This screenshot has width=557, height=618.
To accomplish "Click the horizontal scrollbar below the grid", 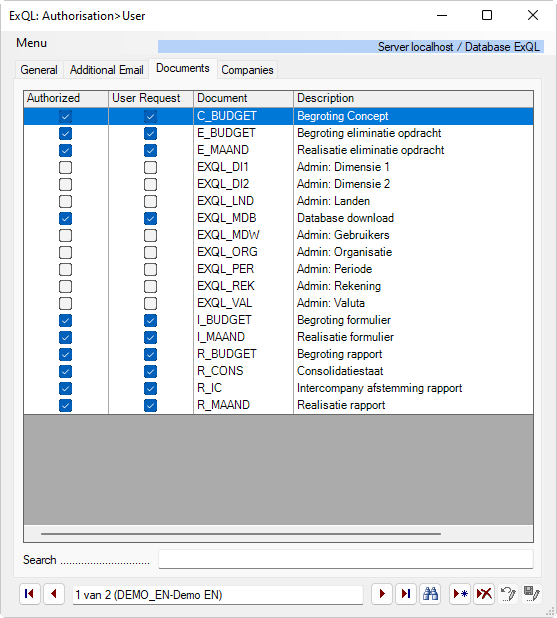I will click(x=240, y=534).
